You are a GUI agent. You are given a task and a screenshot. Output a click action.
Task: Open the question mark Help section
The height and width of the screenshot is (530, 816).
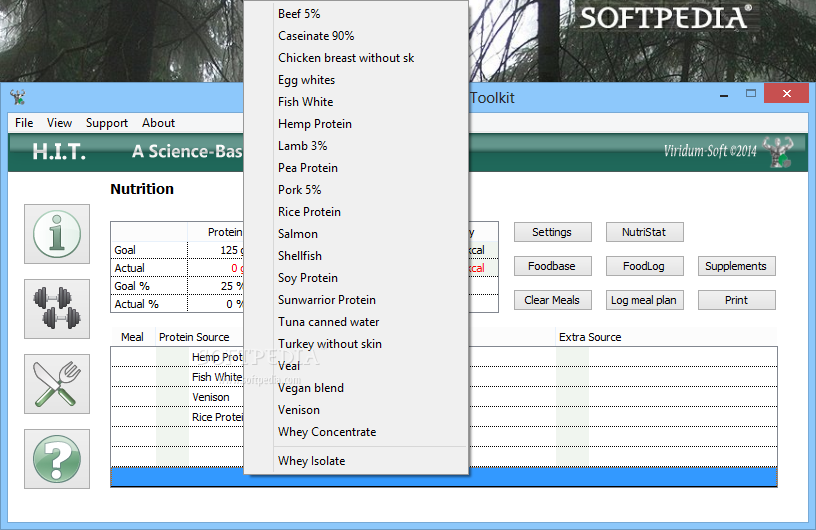57,459
